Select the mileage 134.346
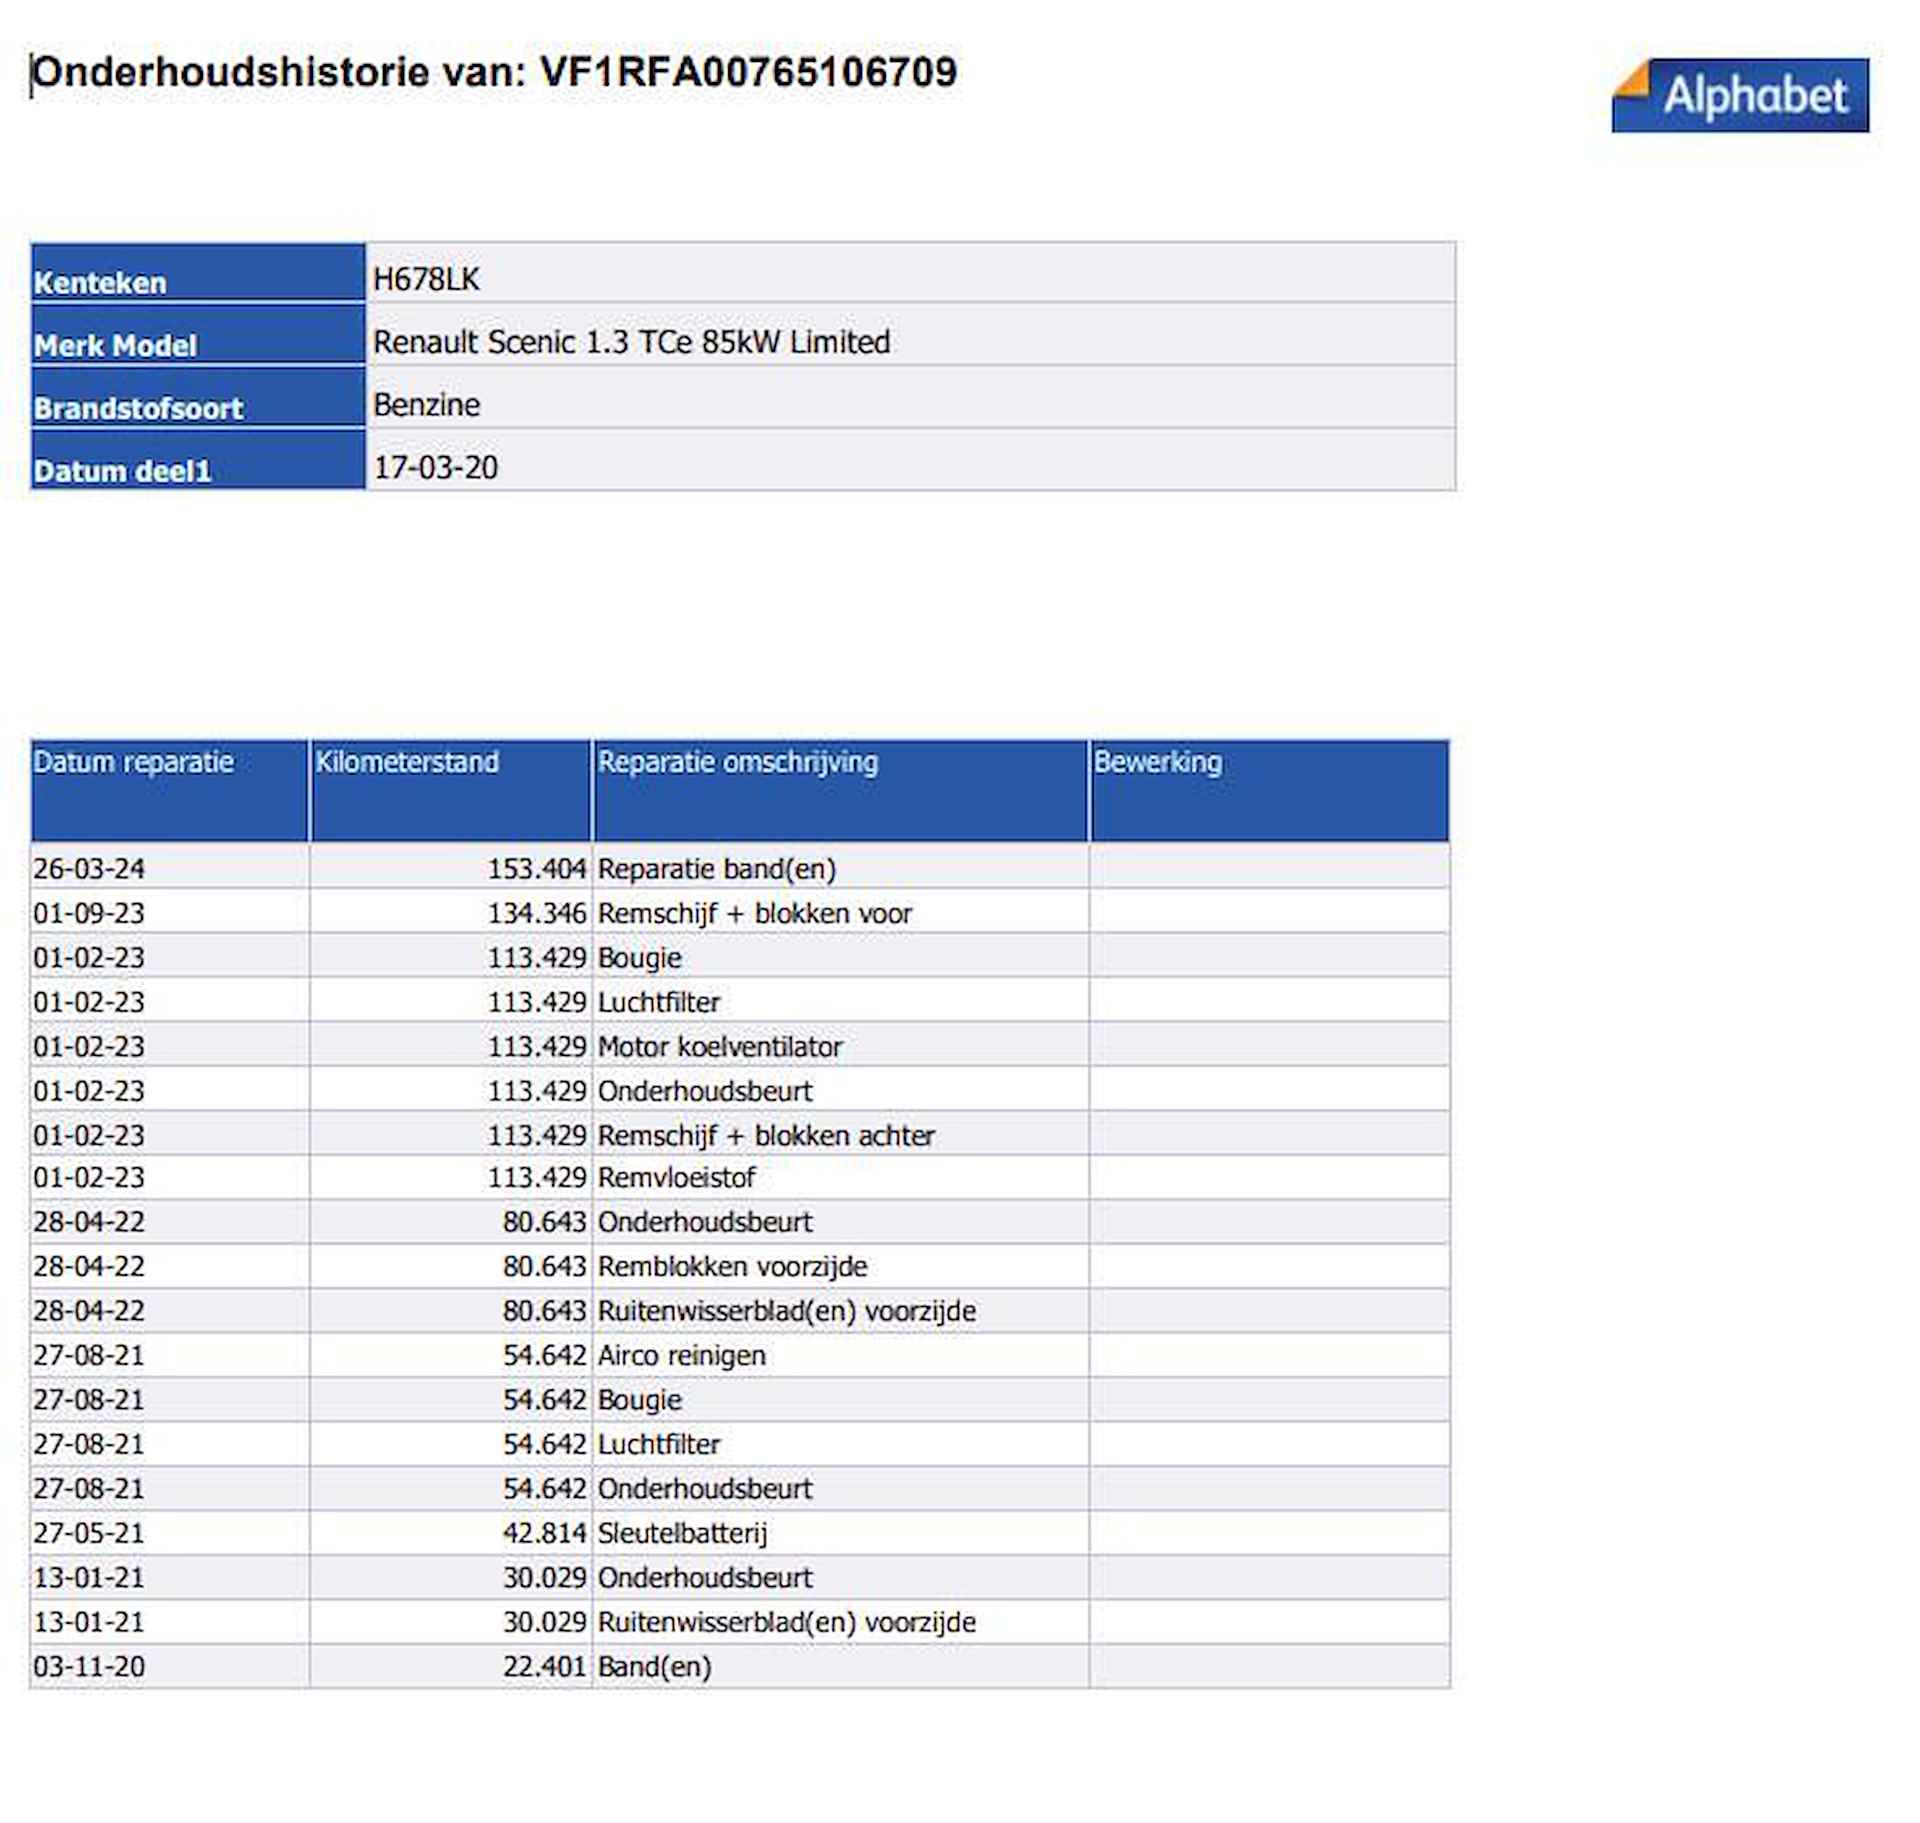 tap(536, 913)
